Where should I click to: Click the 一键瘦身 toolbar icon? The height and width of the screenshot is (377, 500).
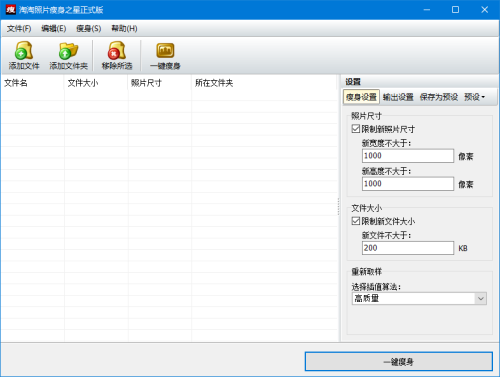(x=165, y=51)
